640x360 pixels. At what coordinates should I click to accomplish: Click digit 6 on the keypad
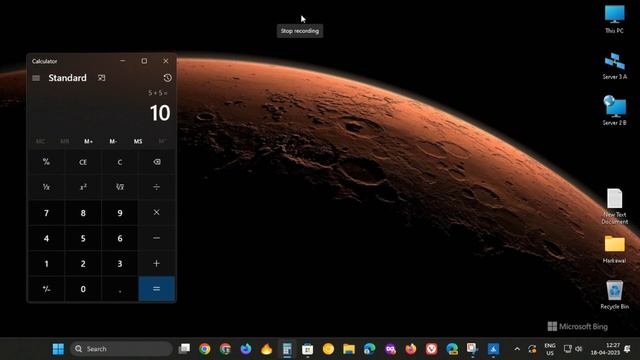pos(120,238)
